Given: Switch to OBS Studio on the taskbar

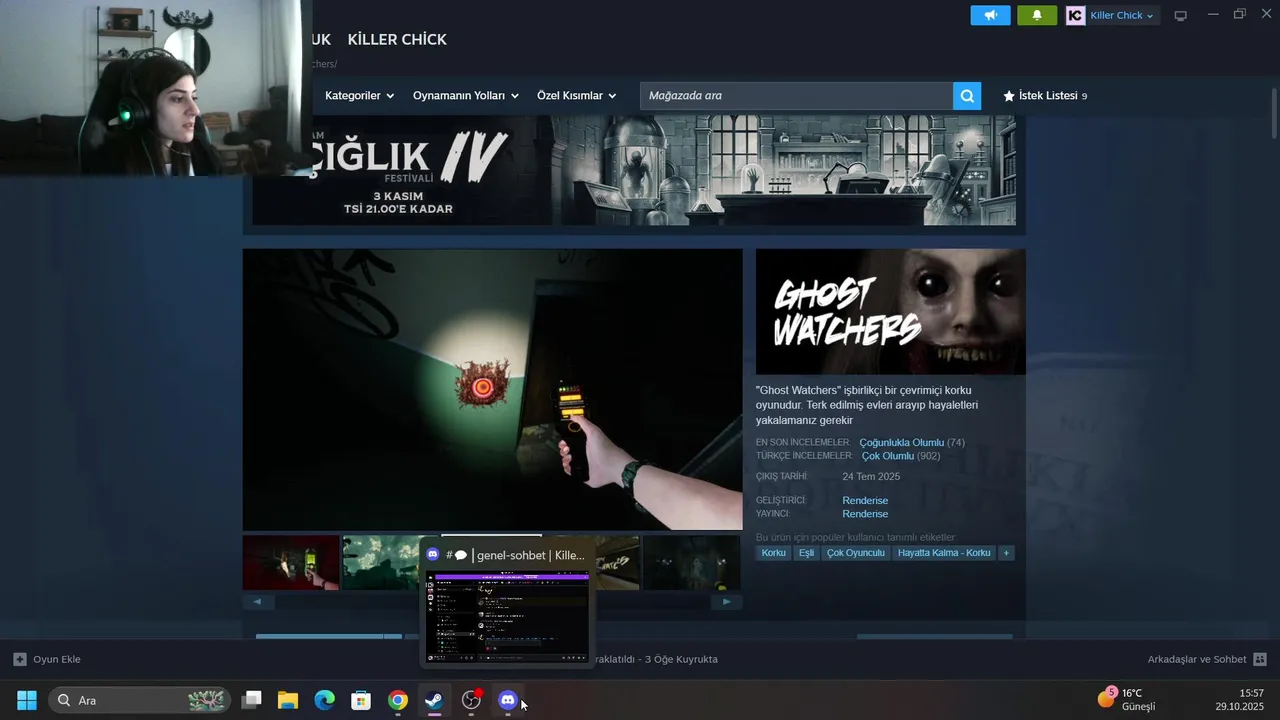Looking at the screenshot, I should tap(471, 700).
